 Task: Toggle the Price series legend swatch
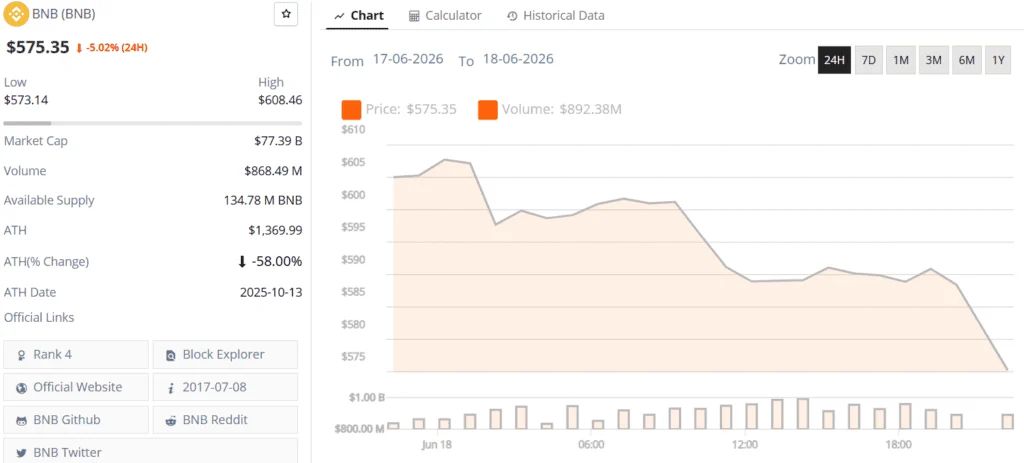click(351, 110)
